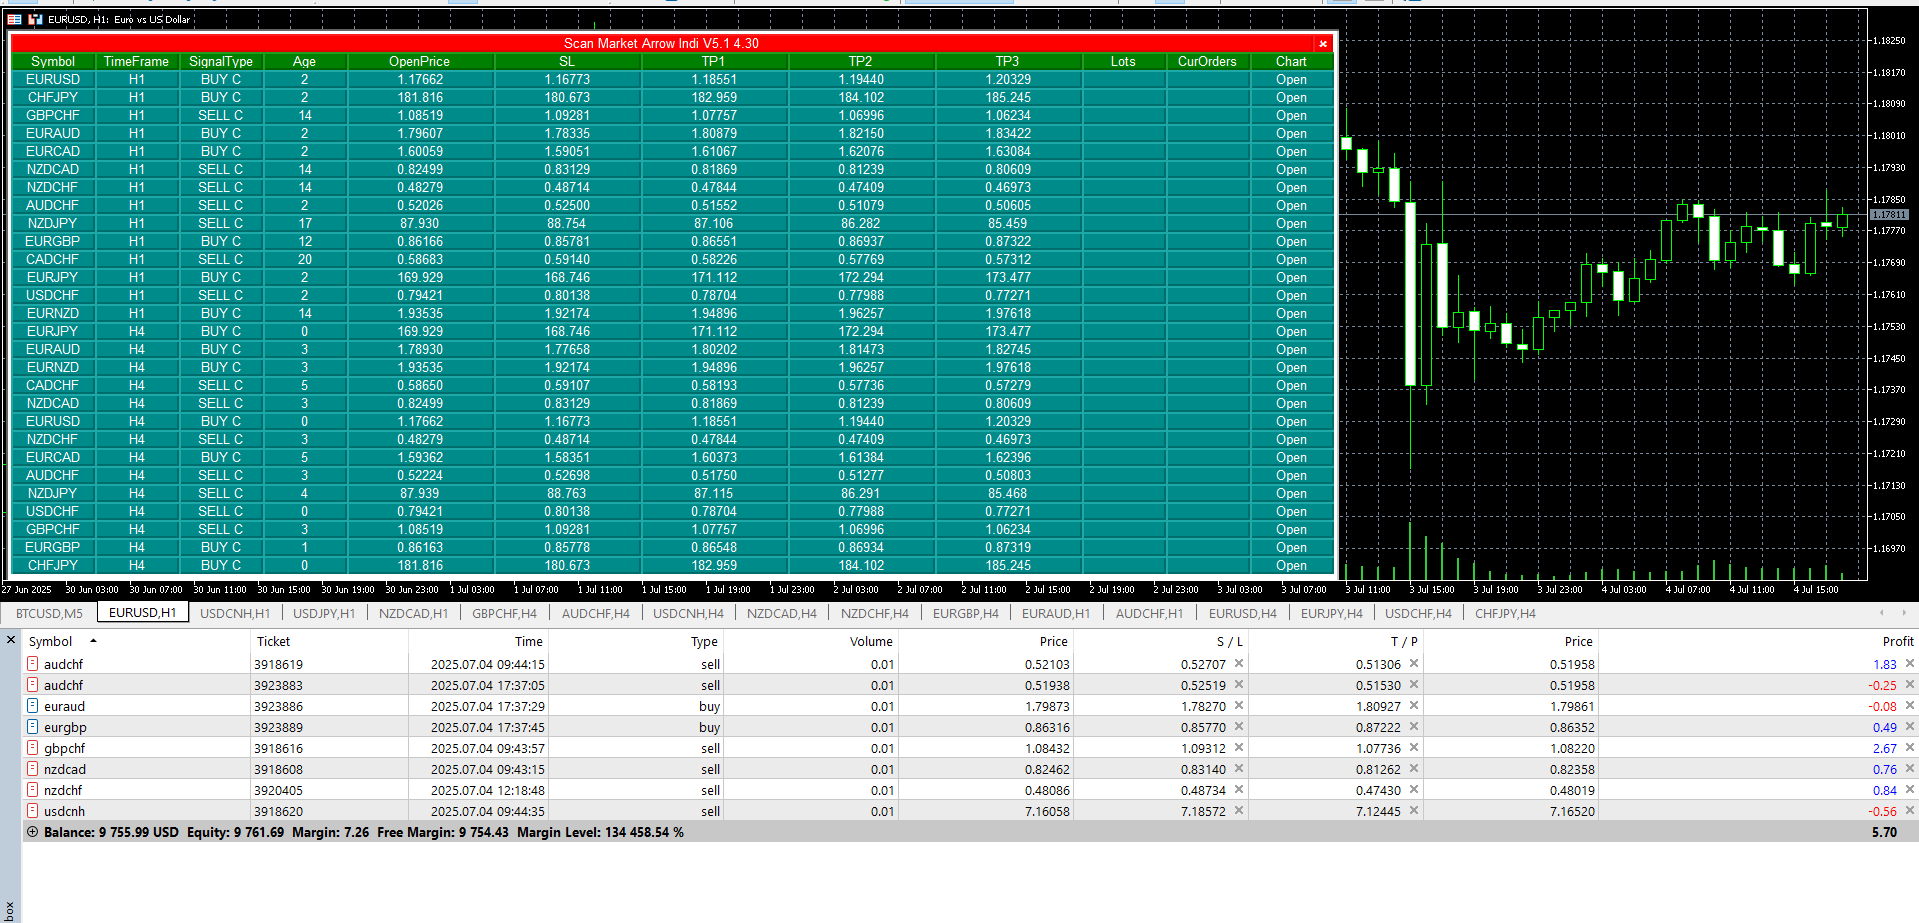Delete the stop loss 0.52707 on audchf
This screenshot has height=923, width=1919.
pos(1239,664)
